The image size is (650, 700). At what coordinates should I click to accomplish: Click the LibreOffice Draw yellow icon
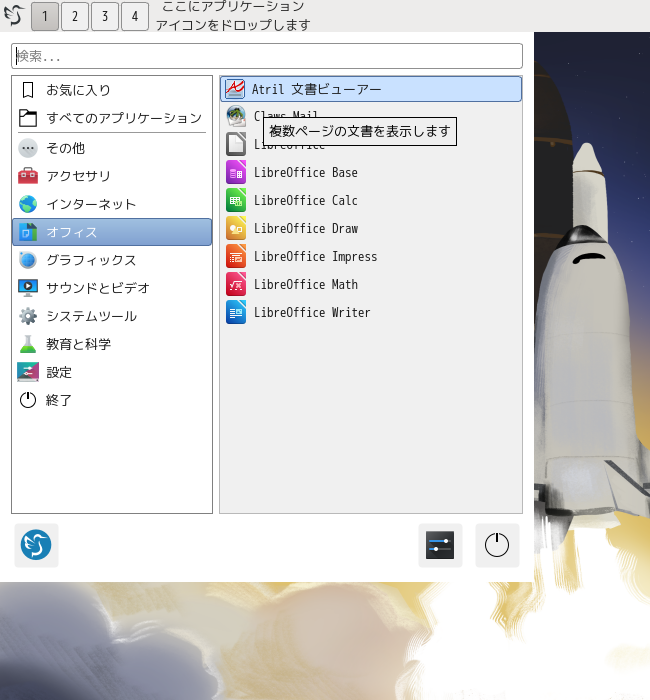[x=236, y=229]
